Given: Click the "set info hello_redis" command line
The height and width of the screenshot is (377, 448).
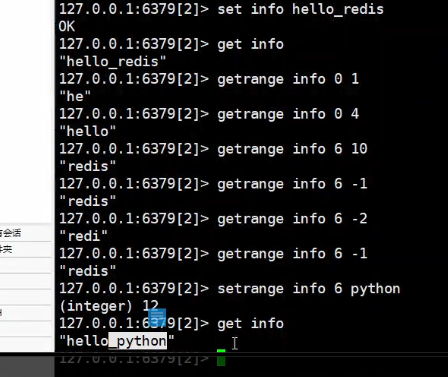Looking at the screenshot, I should (221, 9).
